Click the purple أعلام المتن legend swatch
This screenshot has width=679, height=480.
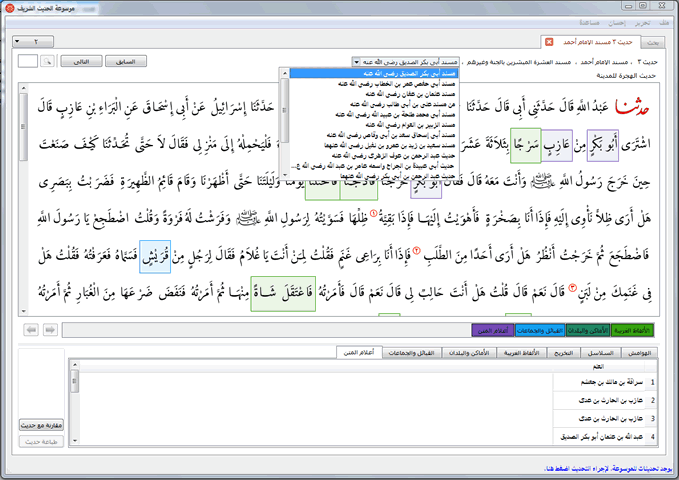click(x=492, y=329)
